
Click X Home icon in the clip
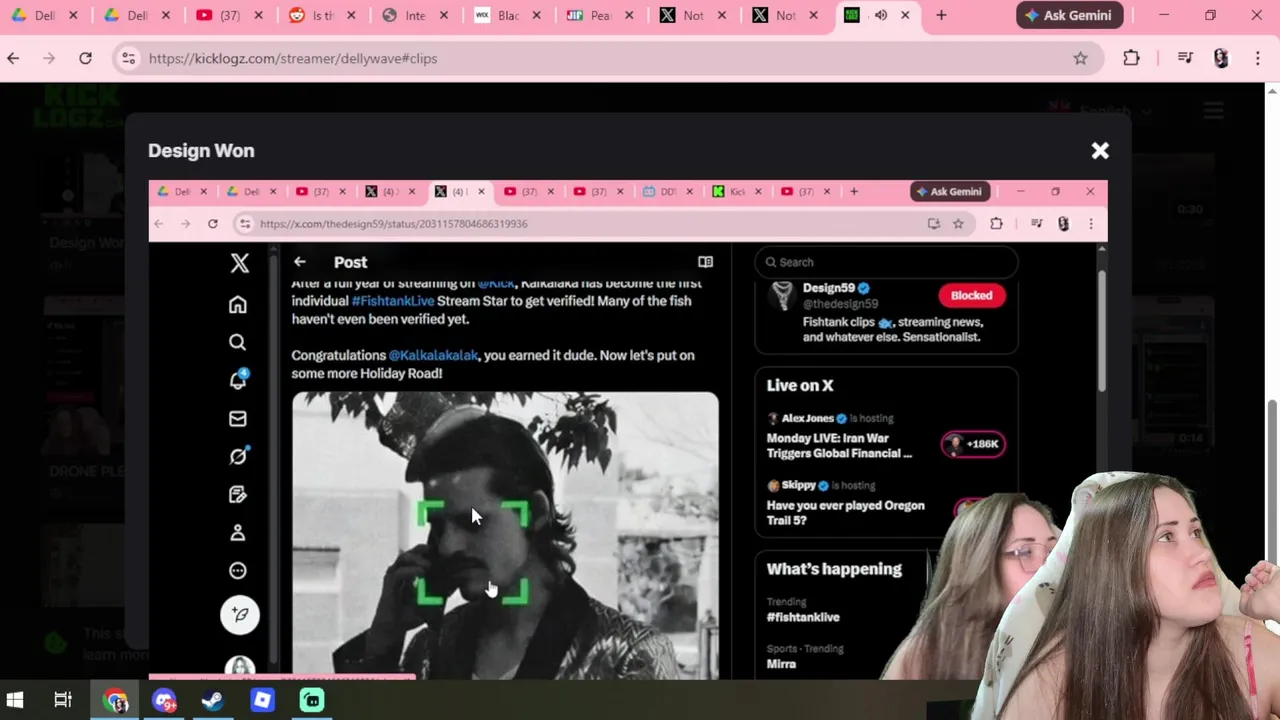(x=238, y=305)
